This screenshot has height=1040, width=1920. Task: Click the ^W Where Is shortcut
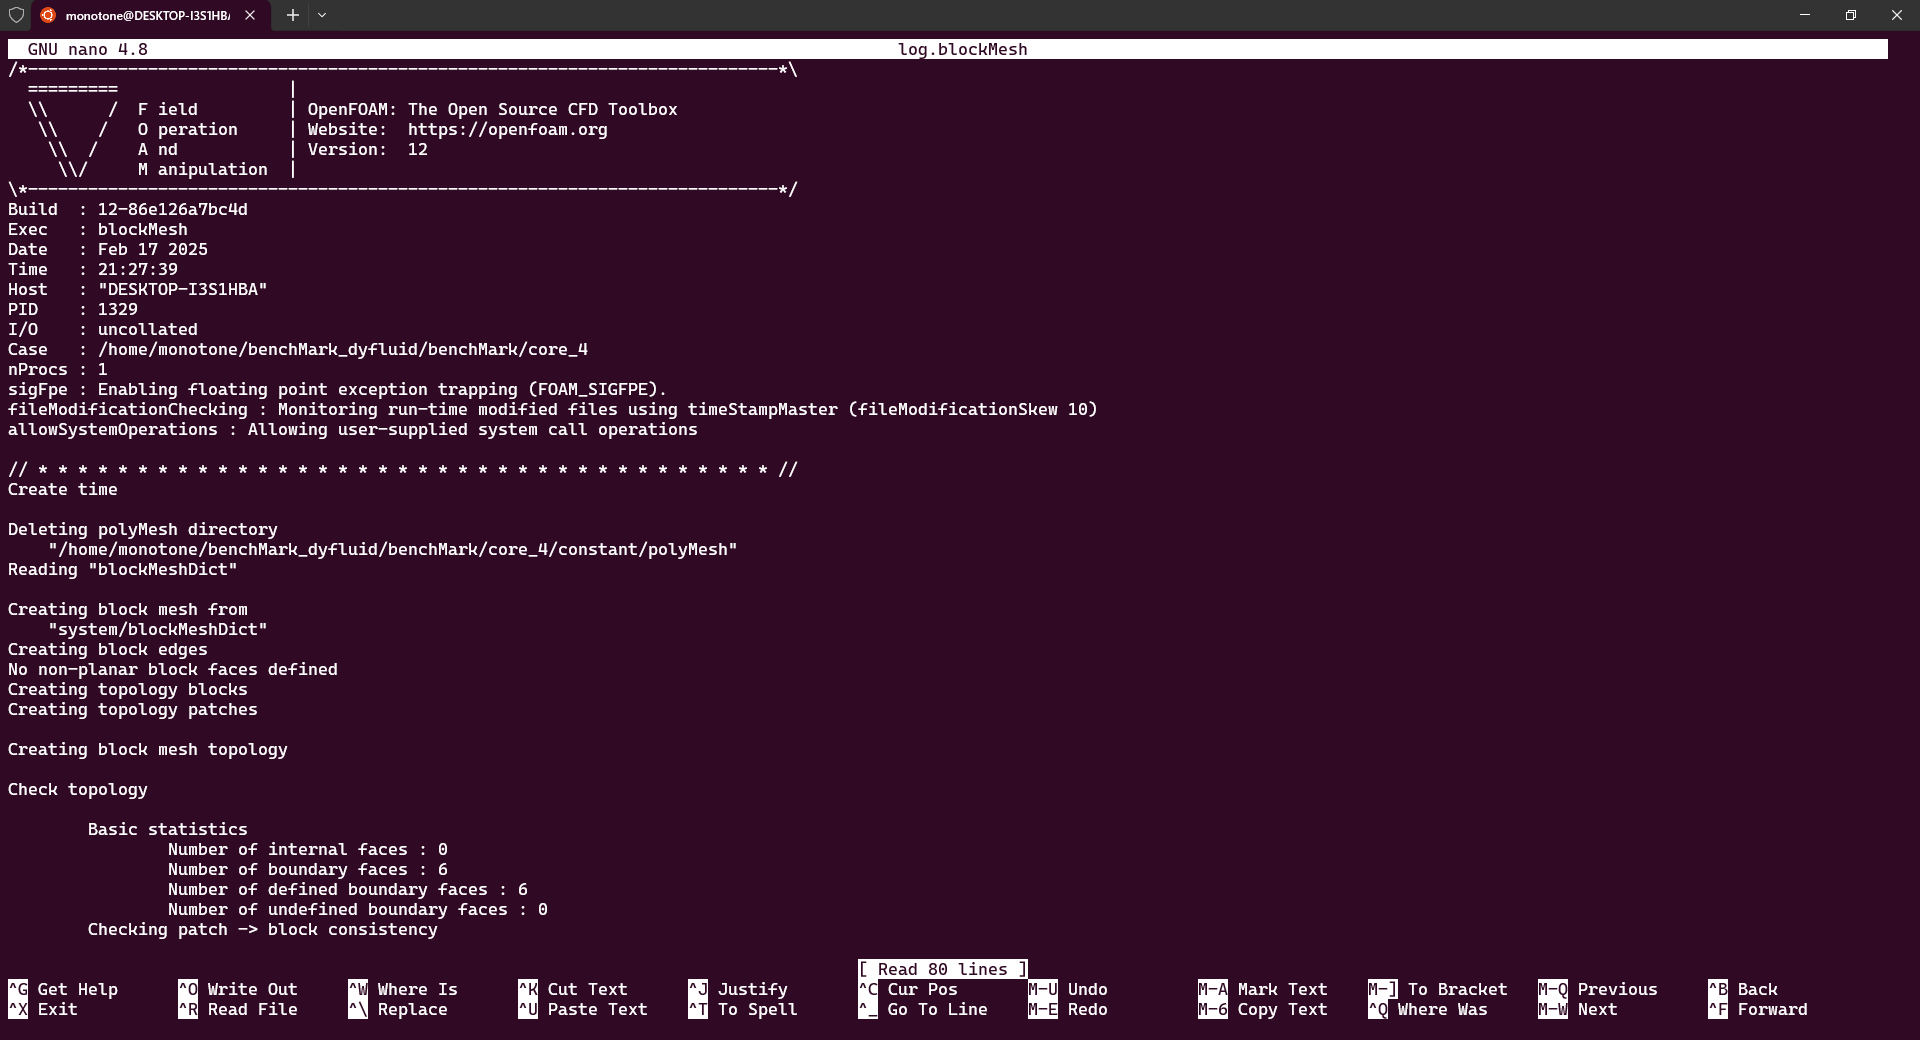[x=403, y=989]
